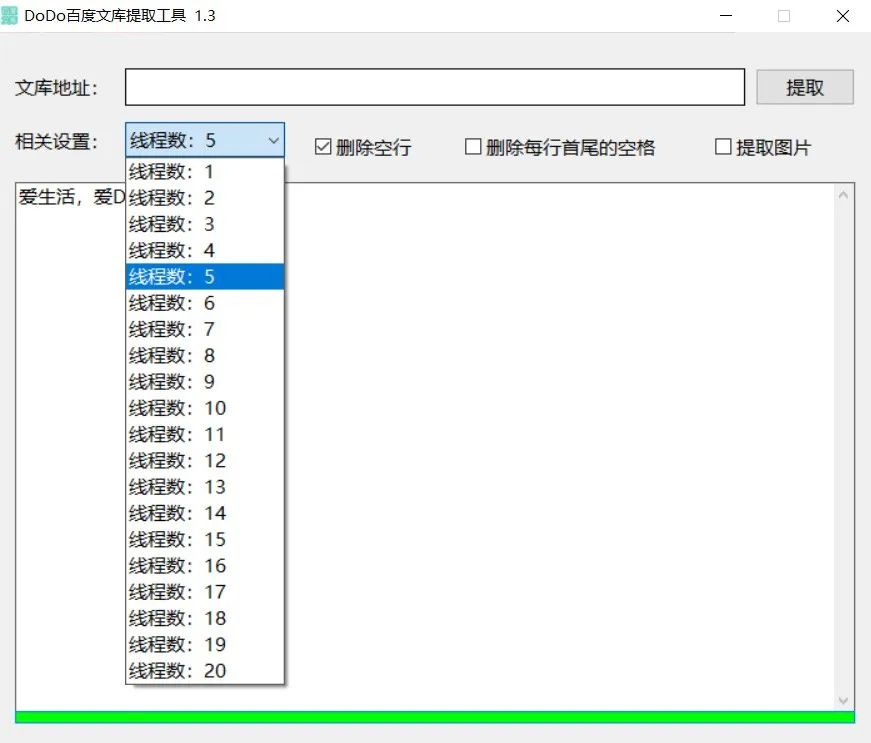Click the text area scroll down arrow

click(x=843, y=701)
